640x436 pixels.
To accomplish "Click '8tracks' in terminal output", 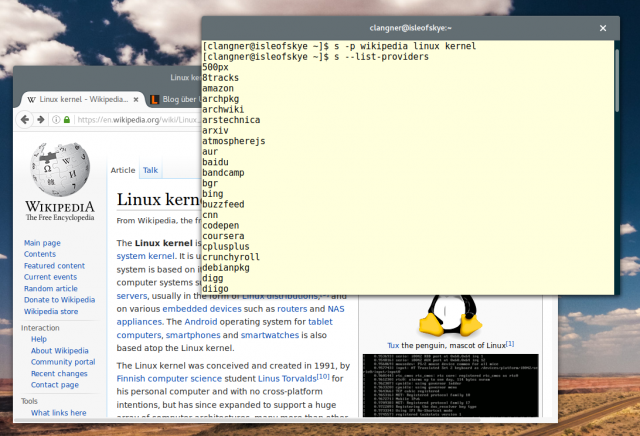I will [x=220, y=78].
